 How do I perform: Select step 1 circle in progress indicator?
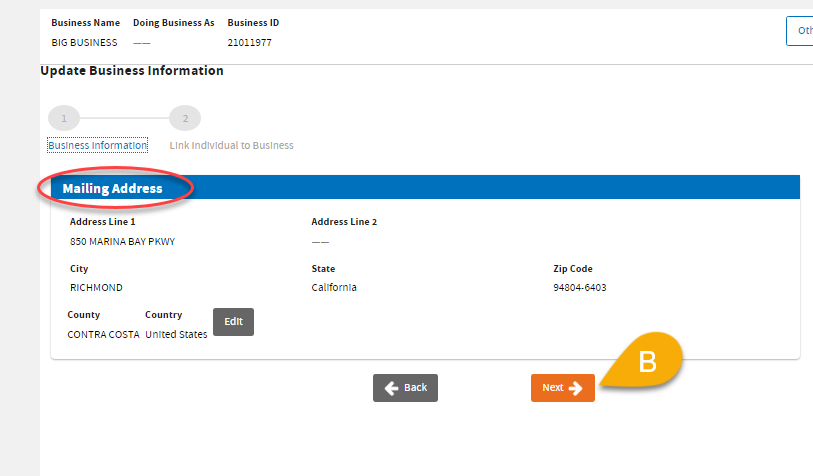[x=63, y=118]
